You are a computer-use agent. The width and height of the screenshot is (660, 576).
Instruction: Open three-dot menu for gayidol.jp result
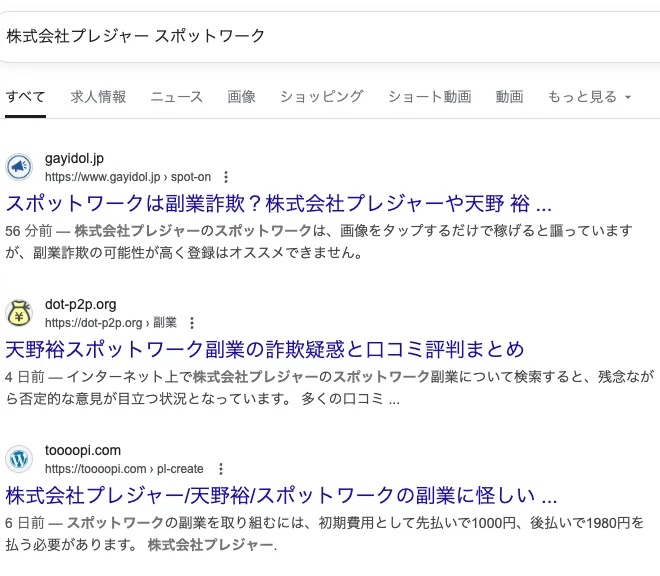(226, 177)
